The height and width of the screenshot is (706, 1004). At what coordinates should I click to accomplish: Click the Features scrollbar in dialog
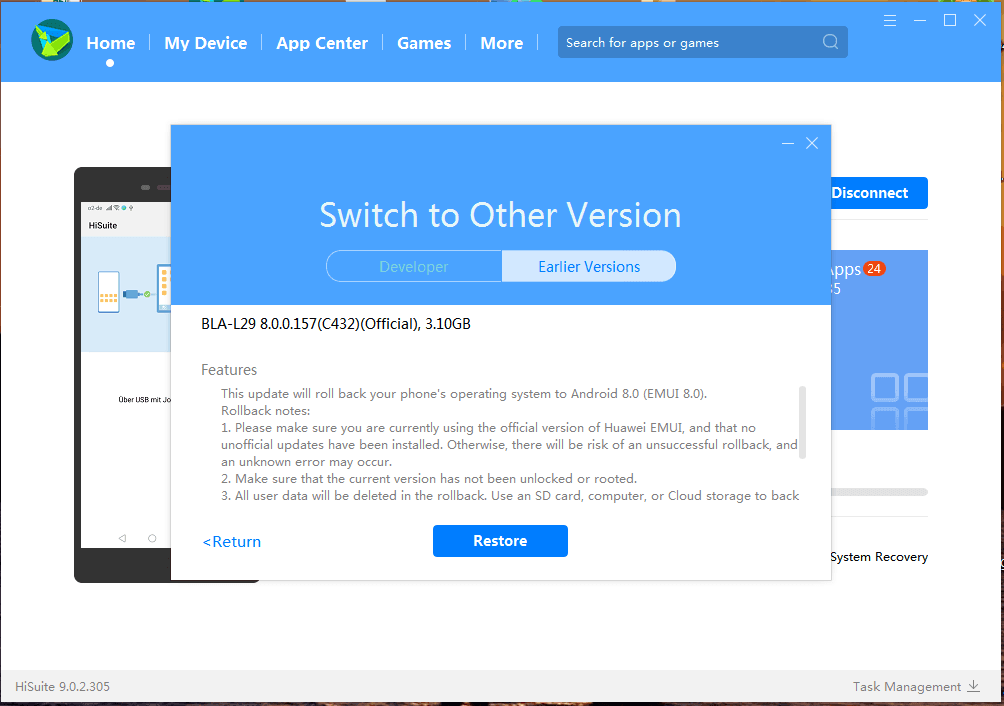pos(802,422)
